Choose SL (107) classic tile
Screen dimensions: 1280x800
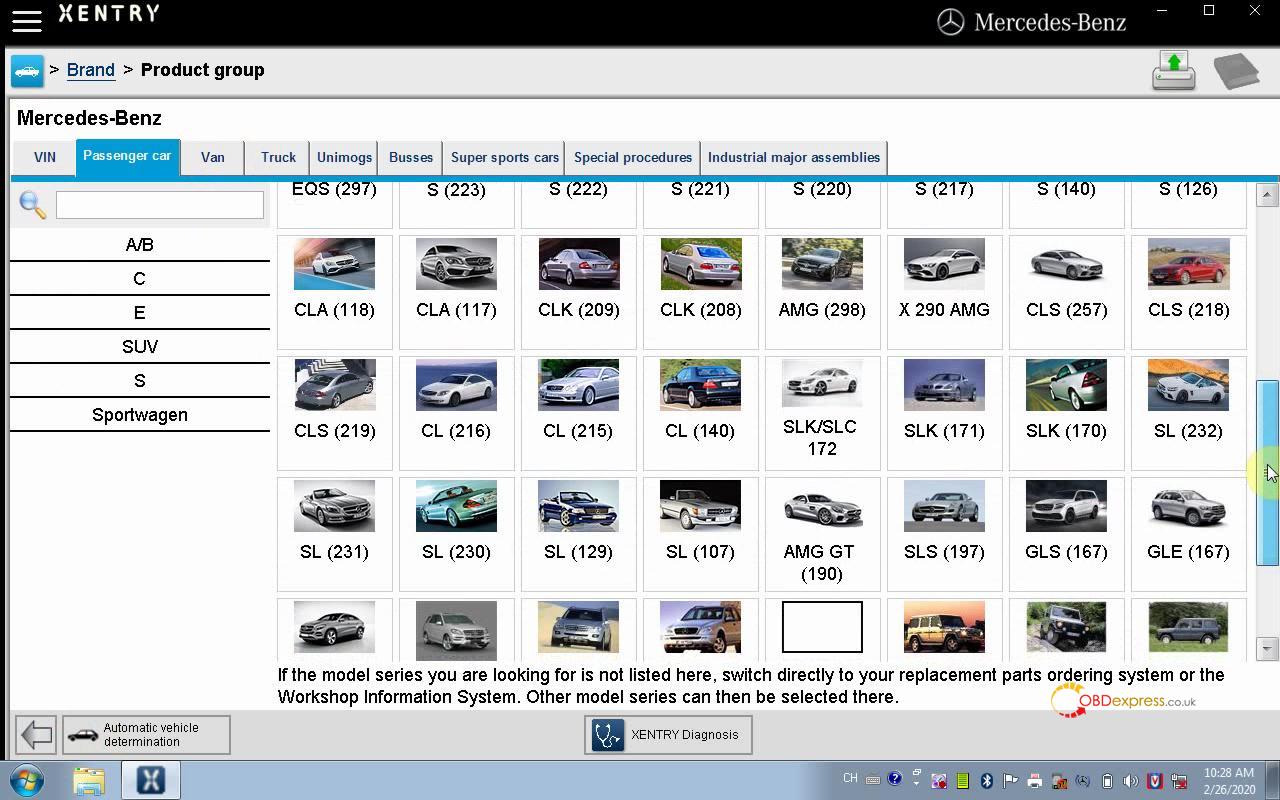click(700, 534)
